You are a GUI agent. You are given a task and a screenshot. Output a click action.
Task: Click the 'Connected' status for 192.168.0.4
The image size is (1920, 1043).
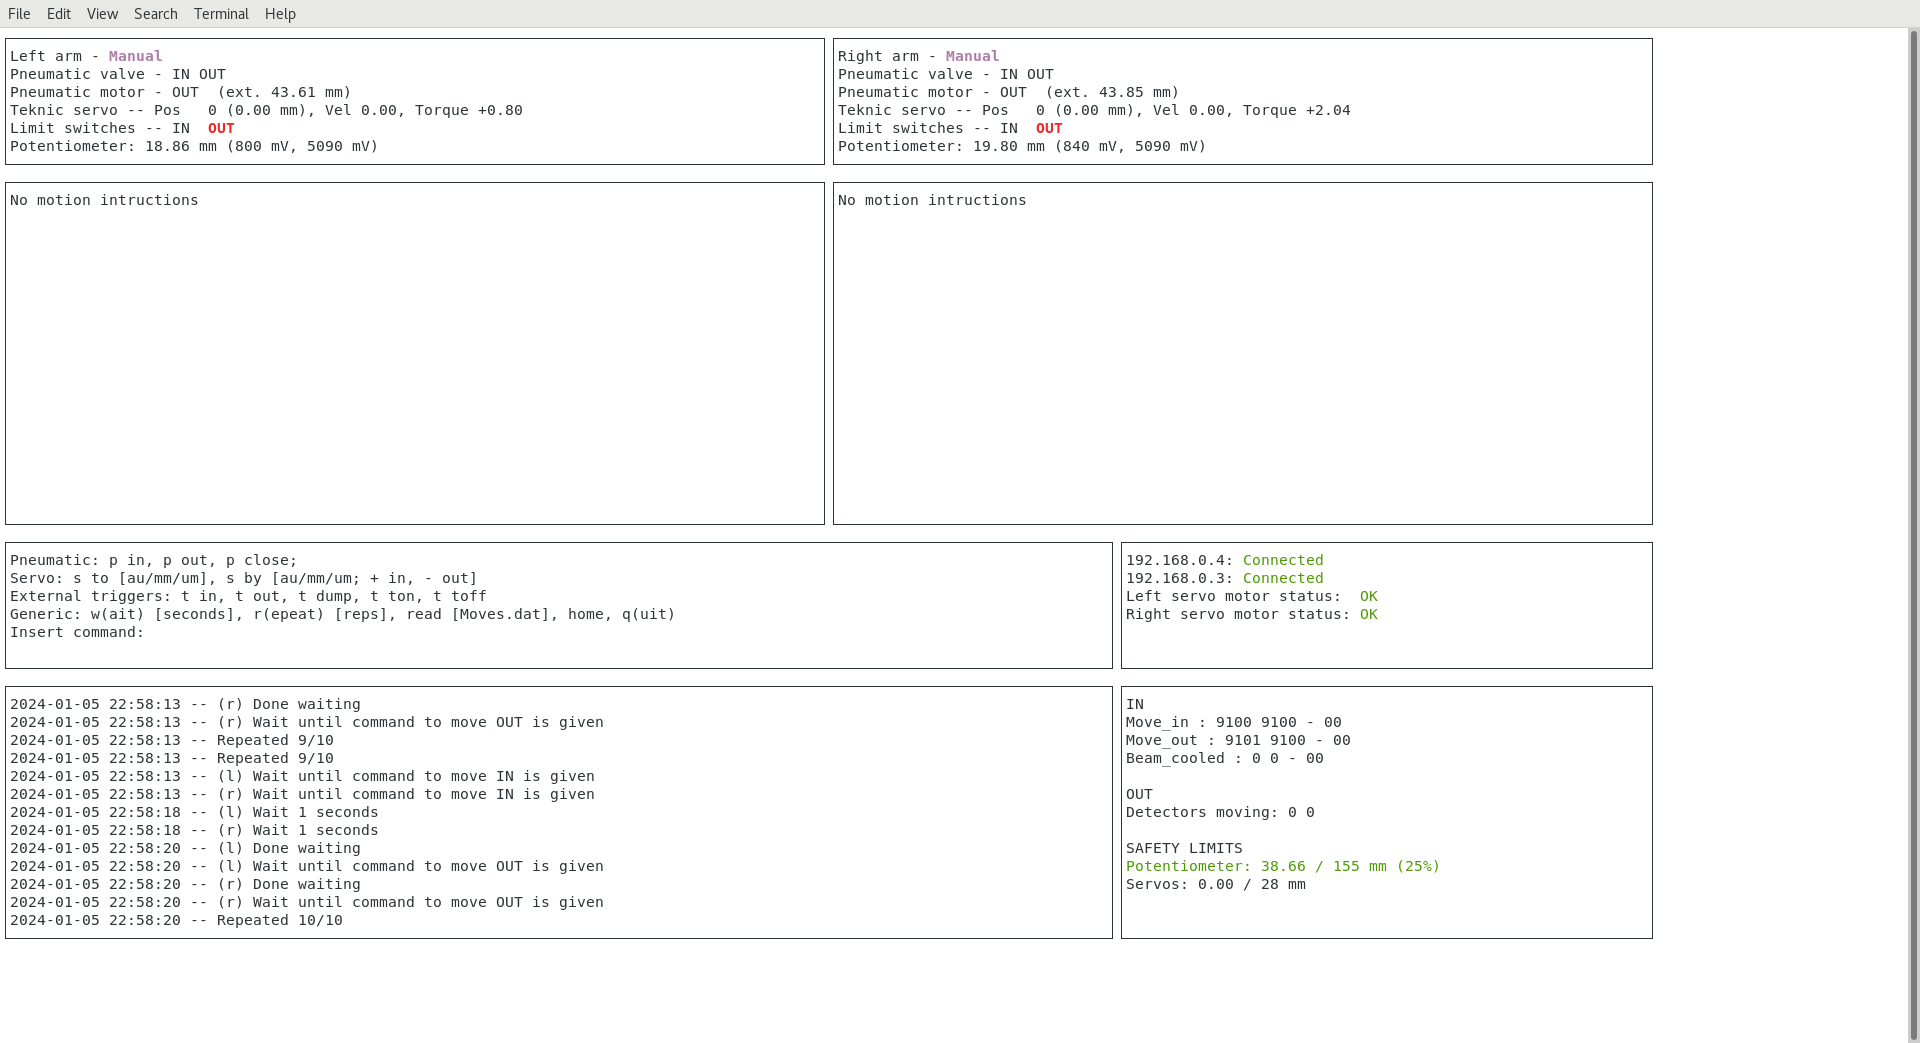click(x=1283, y=560)
